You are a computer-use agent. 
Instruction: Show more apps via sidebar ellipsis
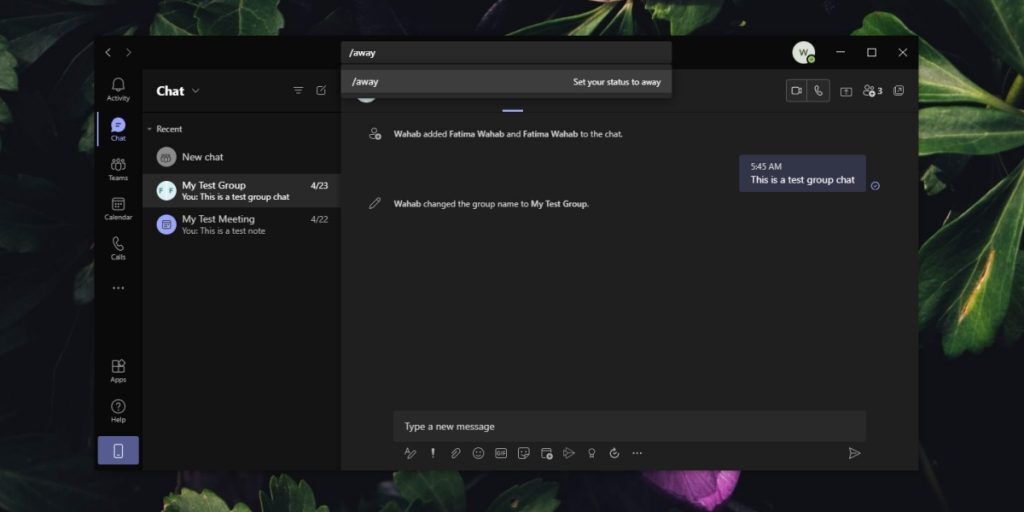tap(118, 288)
